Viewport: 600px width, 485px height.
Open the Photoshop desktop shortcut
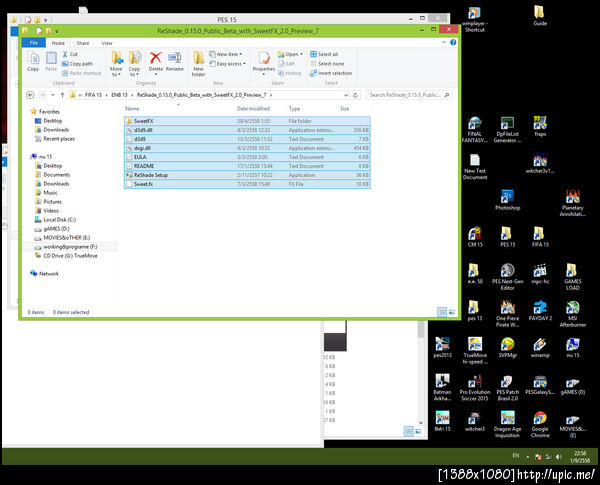[x=507, y=200]
